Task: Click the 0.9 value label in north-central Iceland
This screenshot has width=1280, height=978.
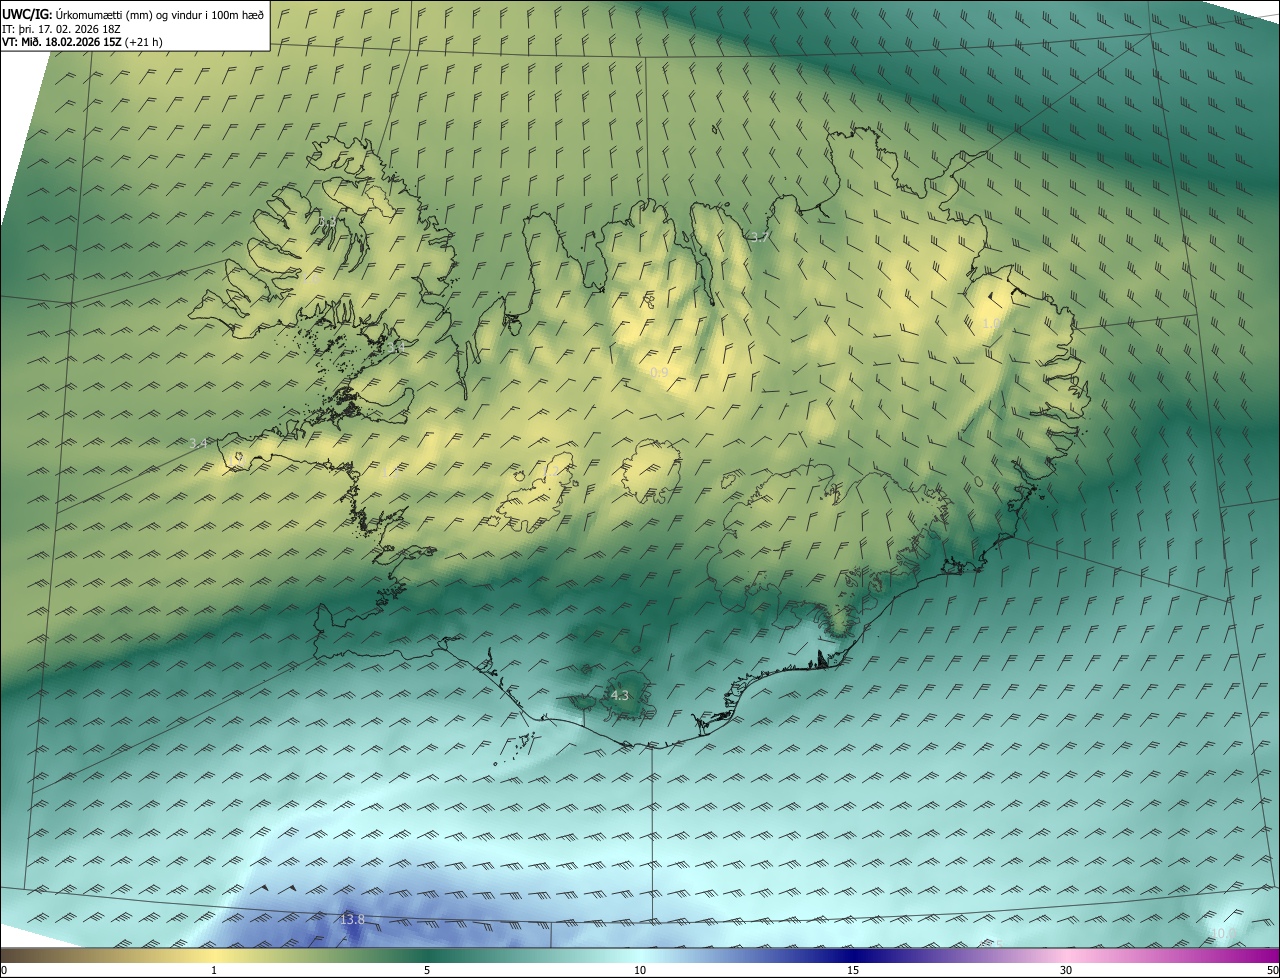Action: [x=659, y=372]
